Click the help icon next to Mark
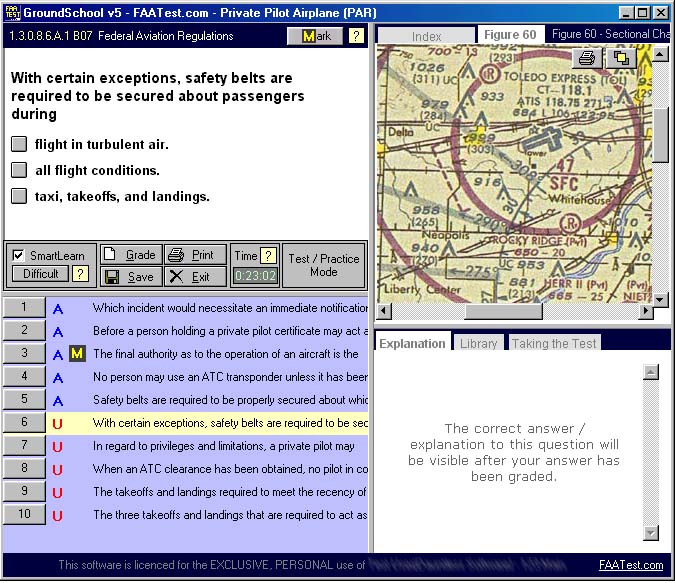 pos(356,36)
